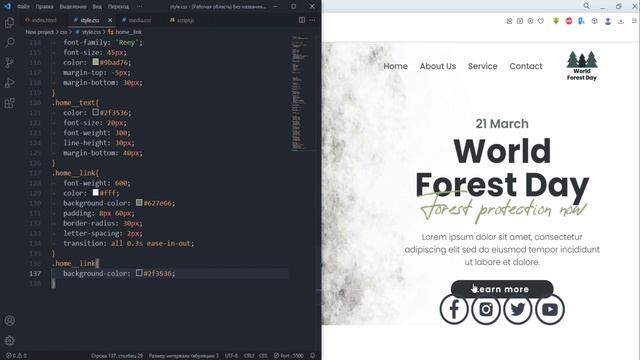Open the Explorer view in VS Code sidebar

click(x=9, y=22)
